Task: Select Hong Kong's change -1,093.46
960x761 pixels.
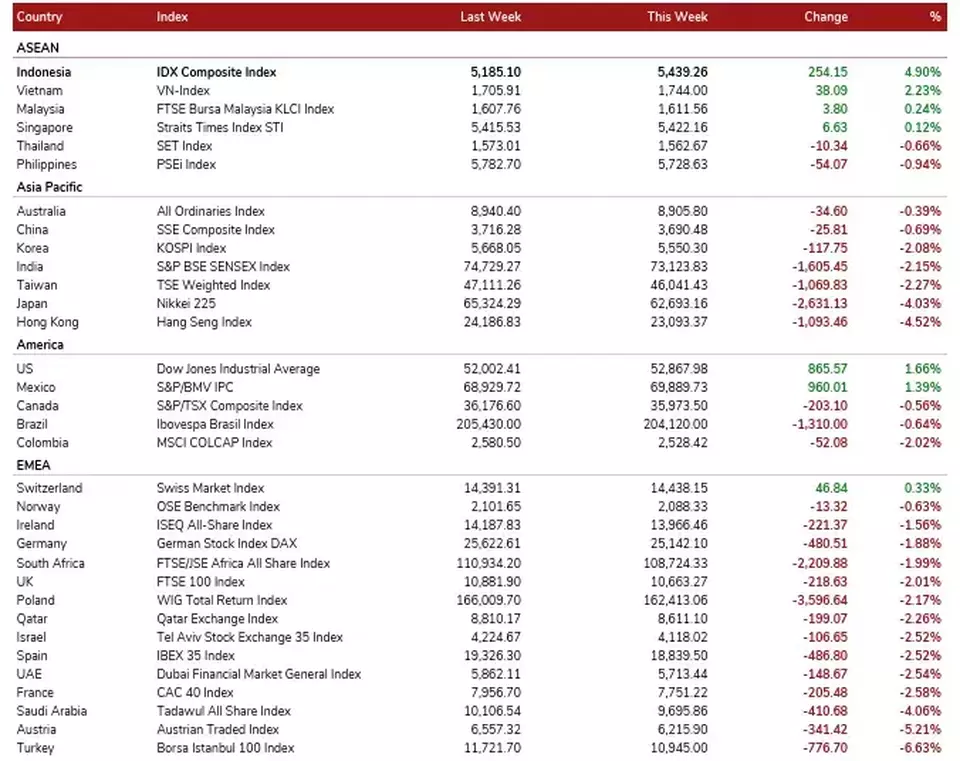Action: coord(820,321)
